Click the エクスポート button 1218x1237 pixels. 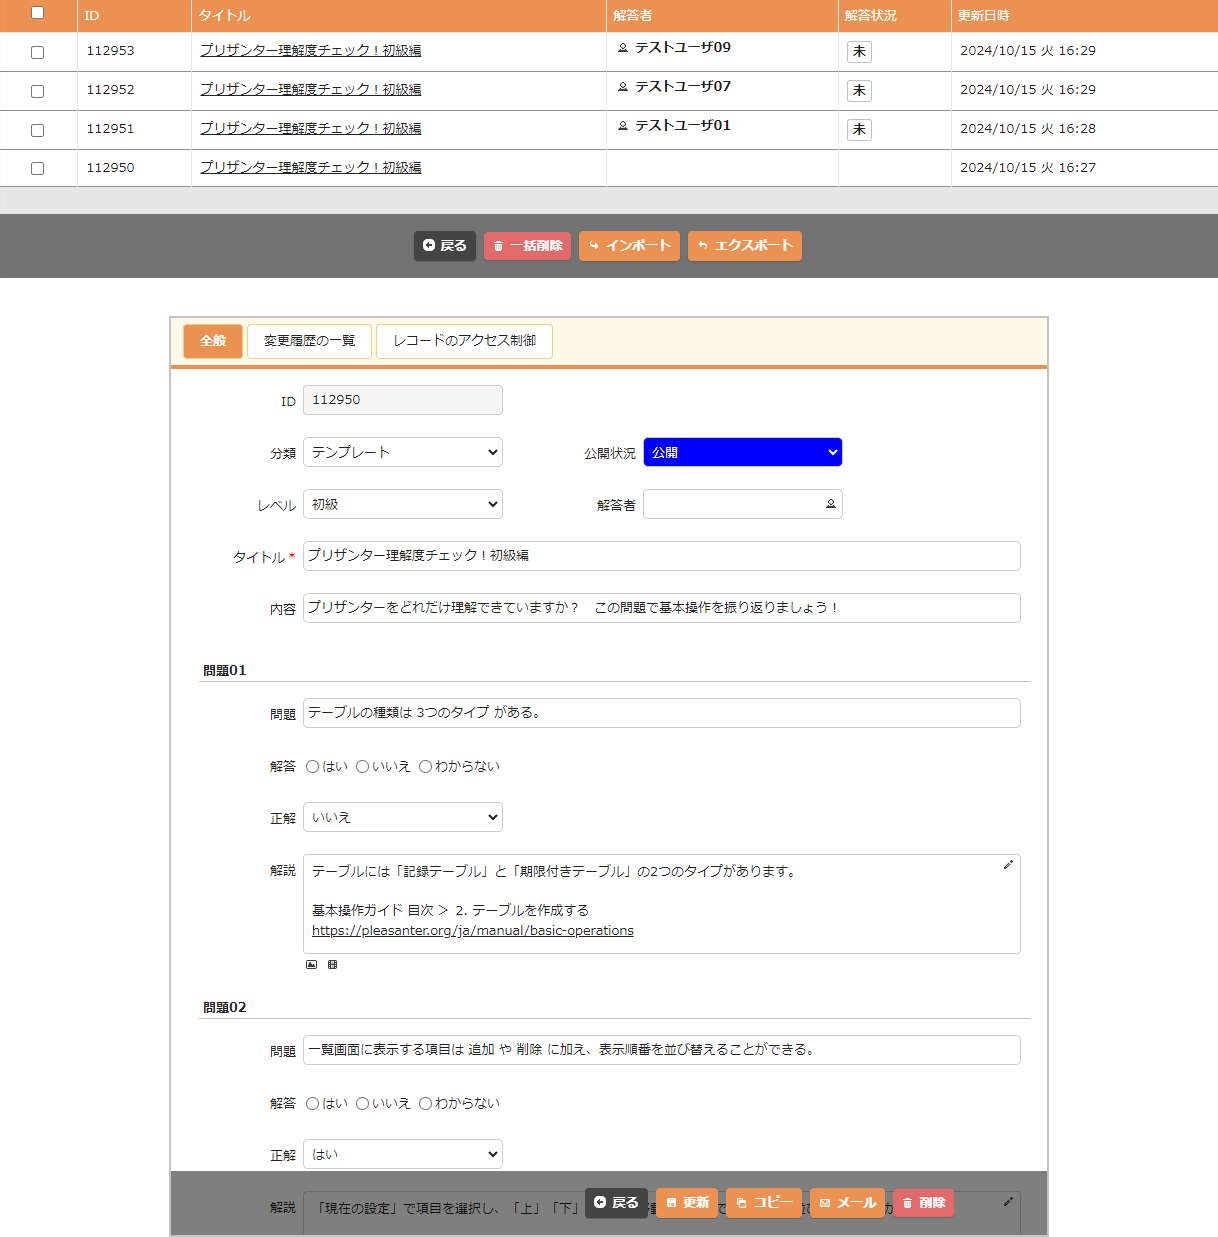coord(745,246)
